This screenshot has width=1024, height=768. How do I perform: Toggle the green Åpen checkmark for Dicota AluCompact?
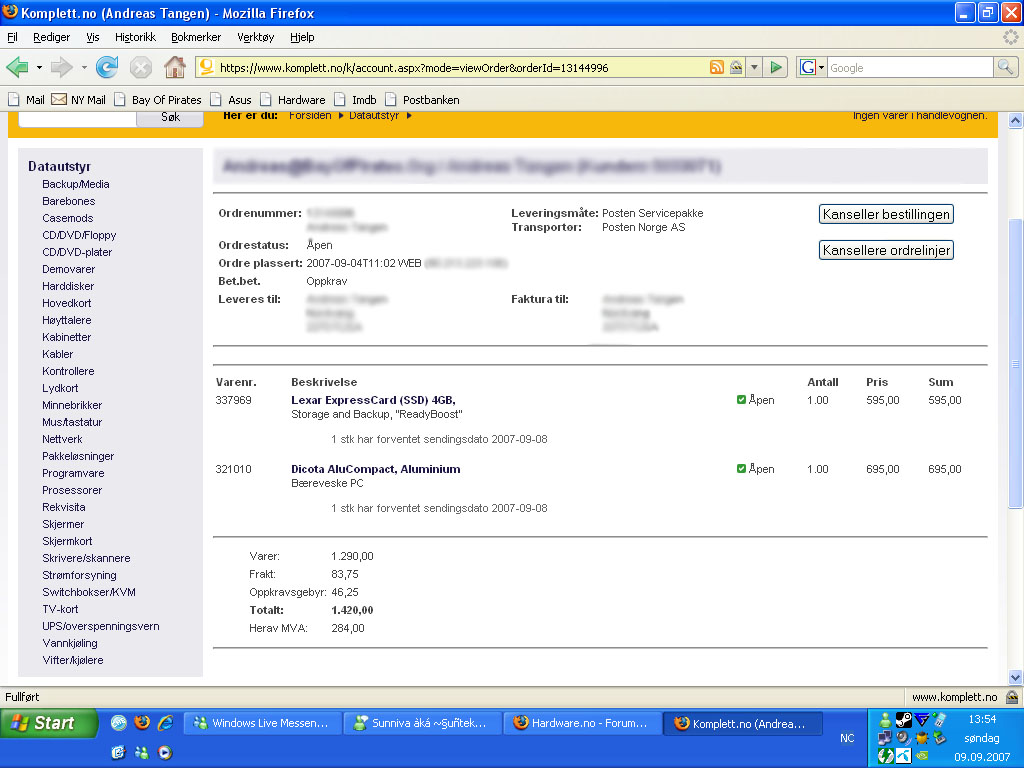741,468
